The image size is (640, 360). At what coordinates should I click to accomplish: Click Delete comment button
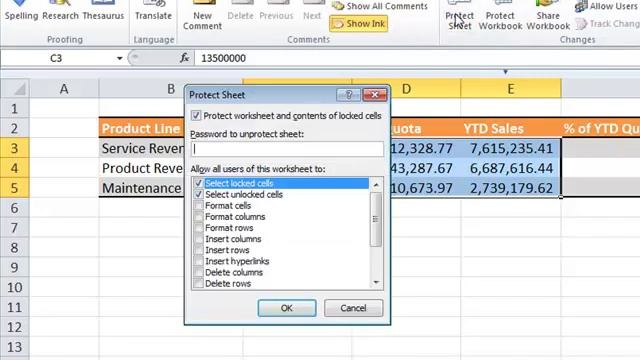tap(240, 11)
